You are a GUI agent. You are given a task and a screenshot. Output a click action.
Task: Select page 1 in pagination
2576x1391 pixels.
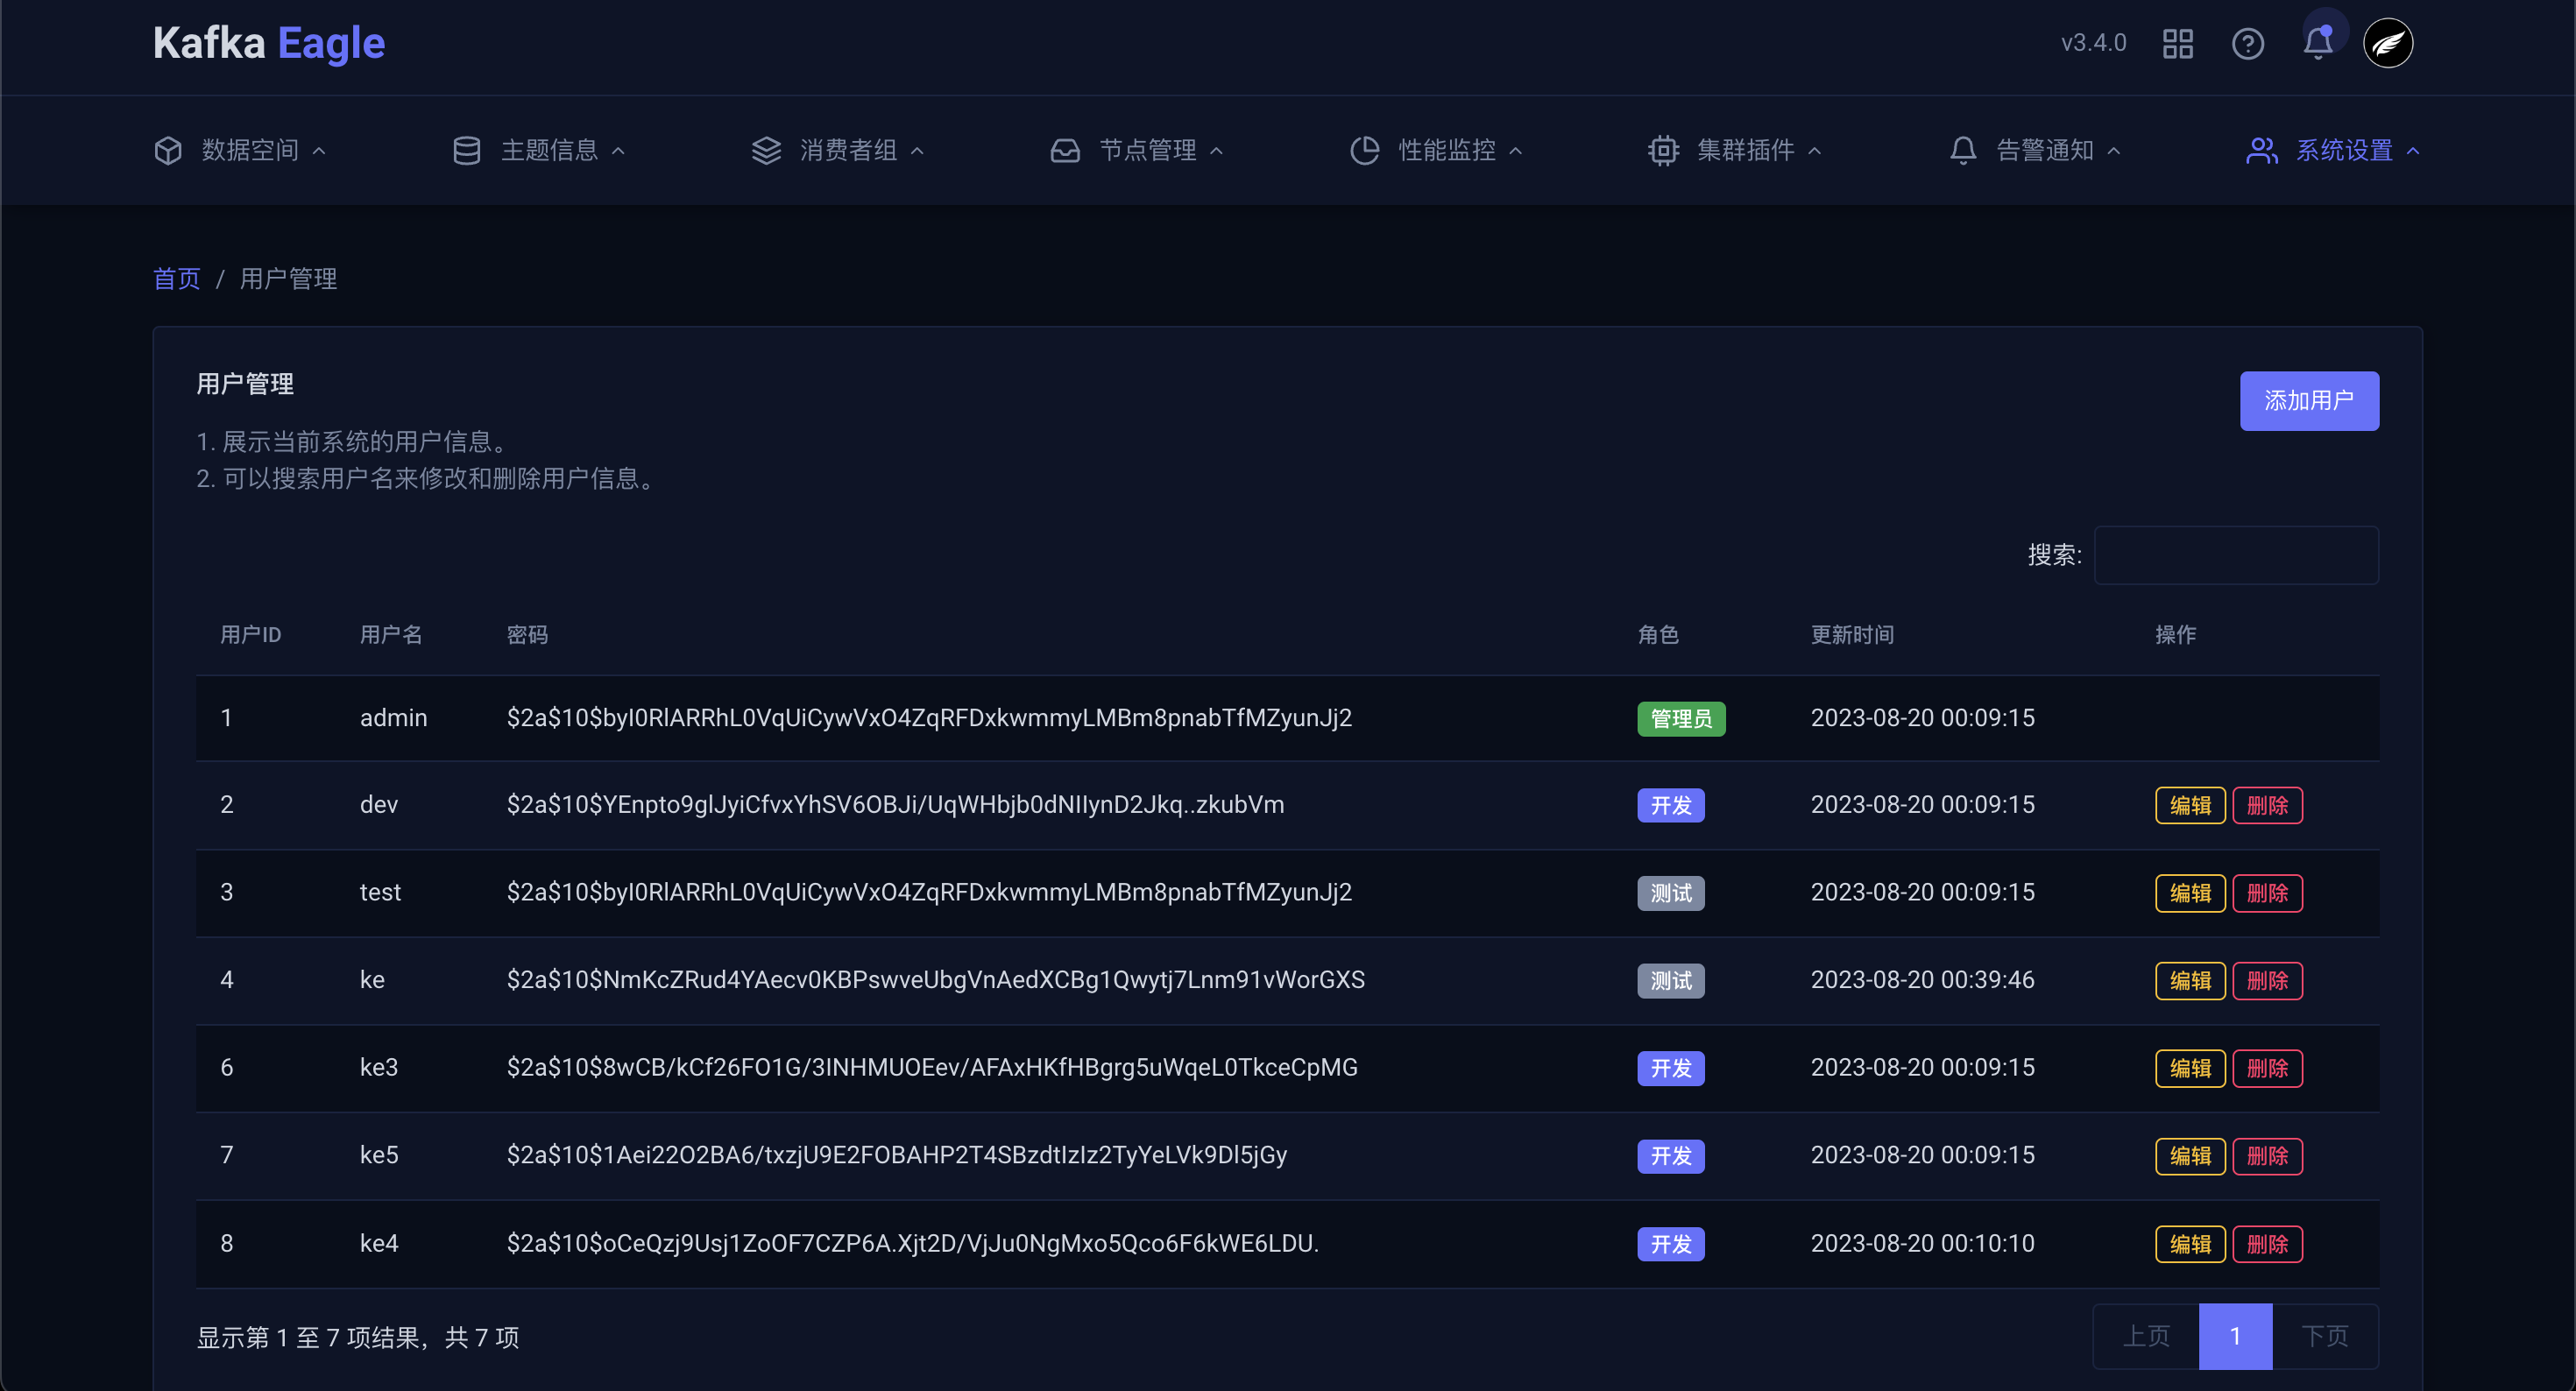(x=2235, y=1336)
